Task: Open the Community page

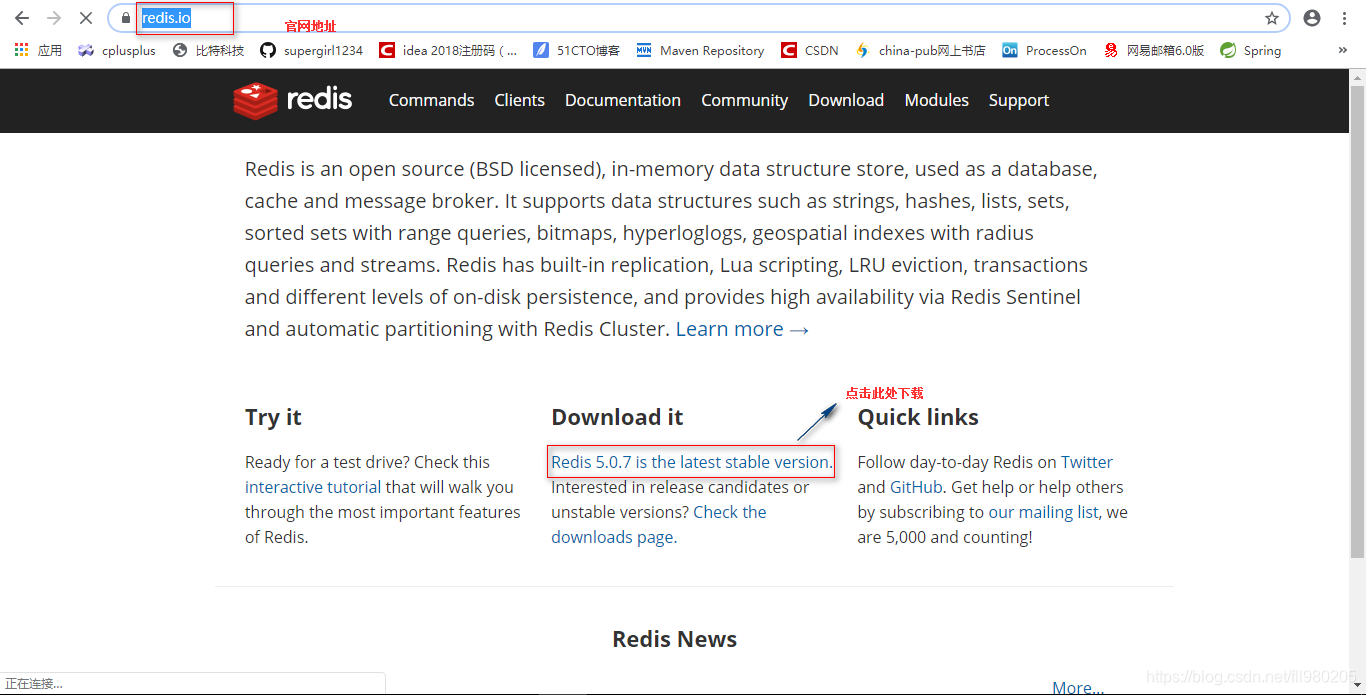Action: (744, 100)
